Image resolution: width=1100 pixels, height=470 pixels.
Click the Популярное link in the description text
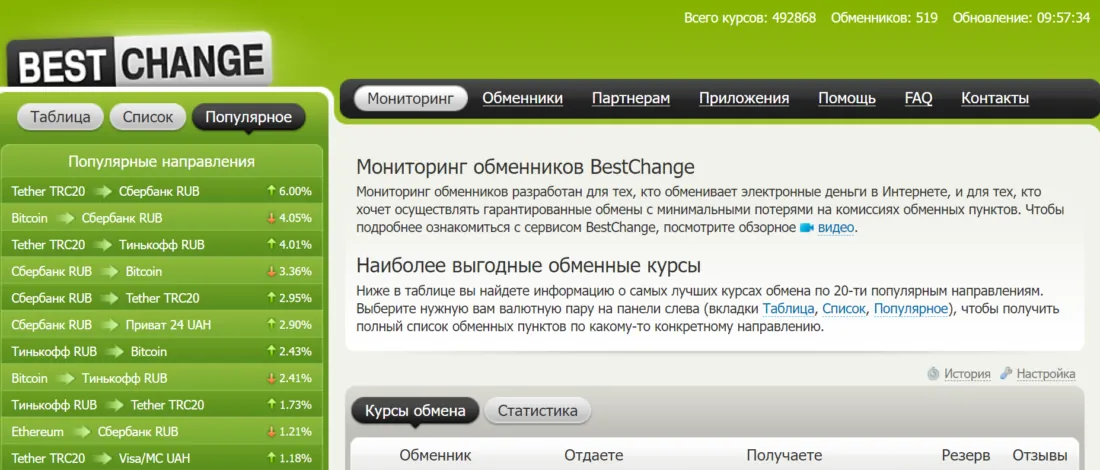coord(911,309)
